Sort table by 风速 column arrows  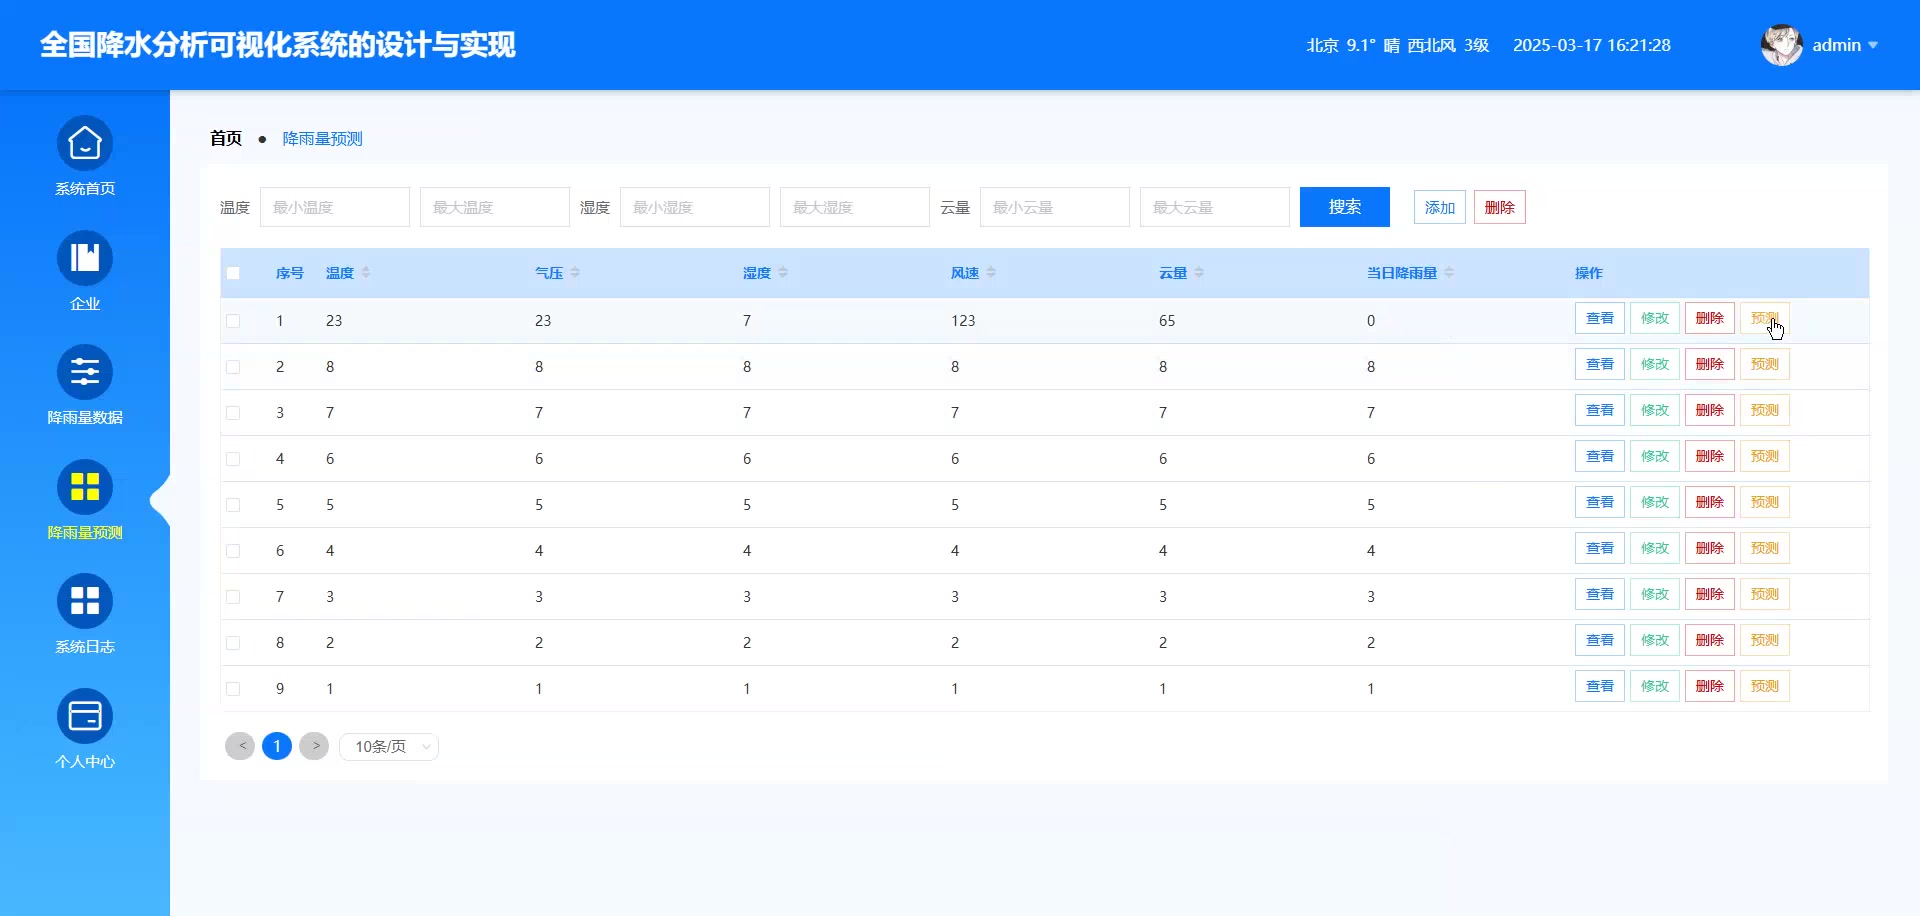(991, 273)
